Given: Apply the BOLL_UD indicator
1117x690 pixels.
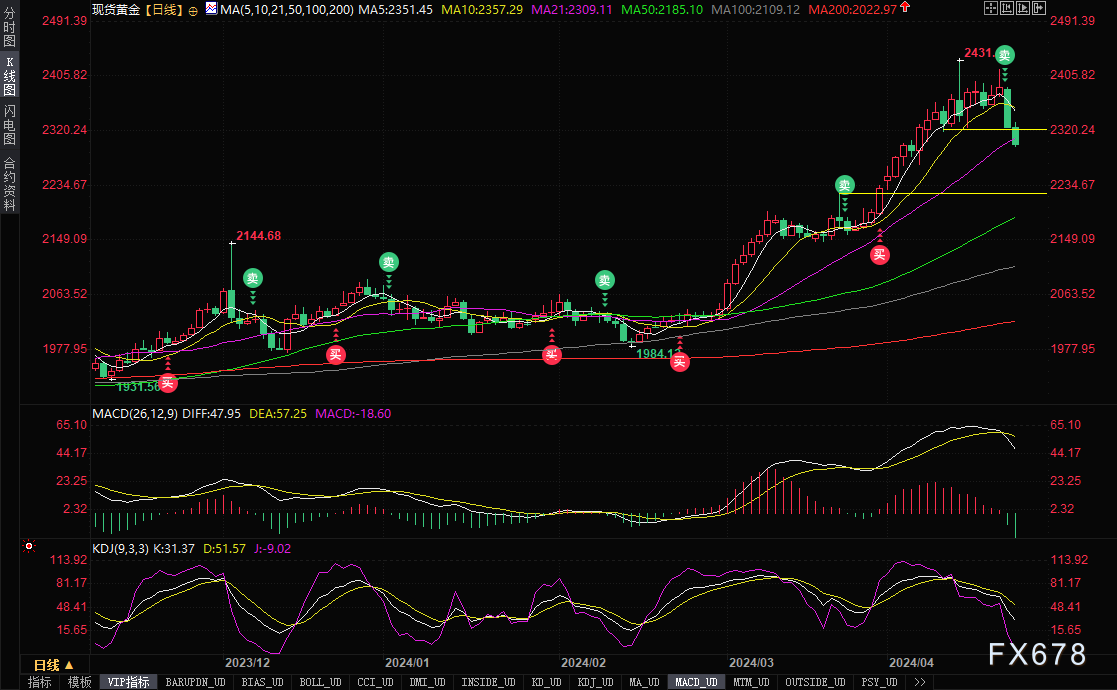Looking at the screenshot, I should (x=320, y=682).
